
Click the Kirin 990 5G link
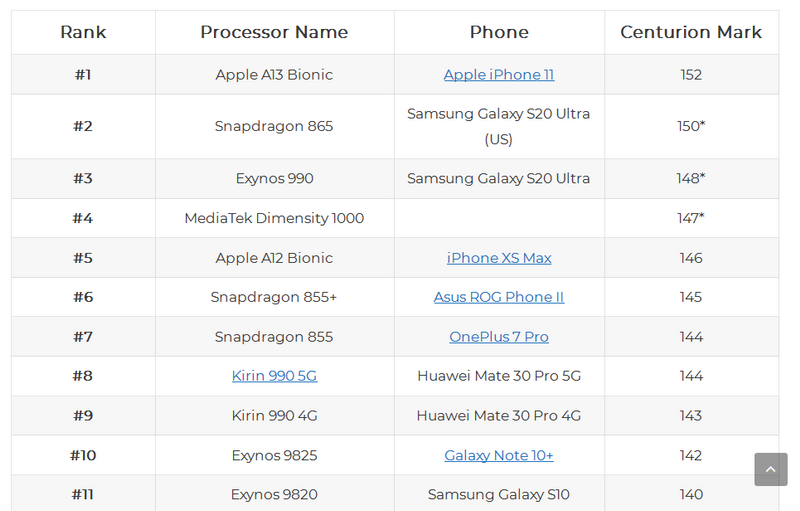pos(274,376)
